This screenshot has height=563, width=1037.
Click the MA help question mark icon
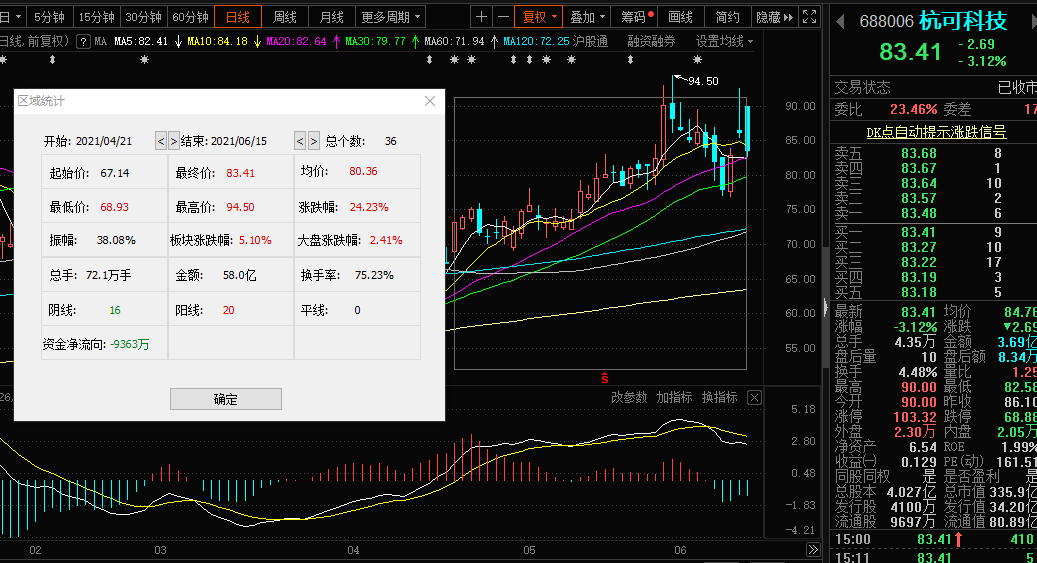[x=84, y=41]
